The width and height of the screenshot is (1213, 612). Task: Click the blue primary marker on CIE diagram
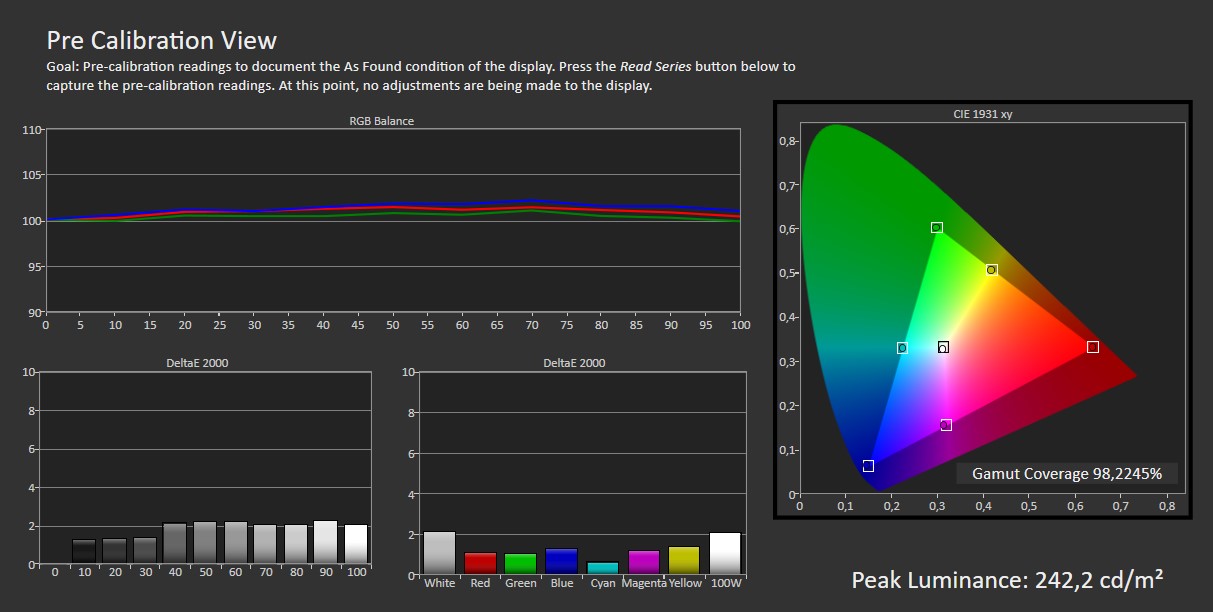[x=868, y=466]
